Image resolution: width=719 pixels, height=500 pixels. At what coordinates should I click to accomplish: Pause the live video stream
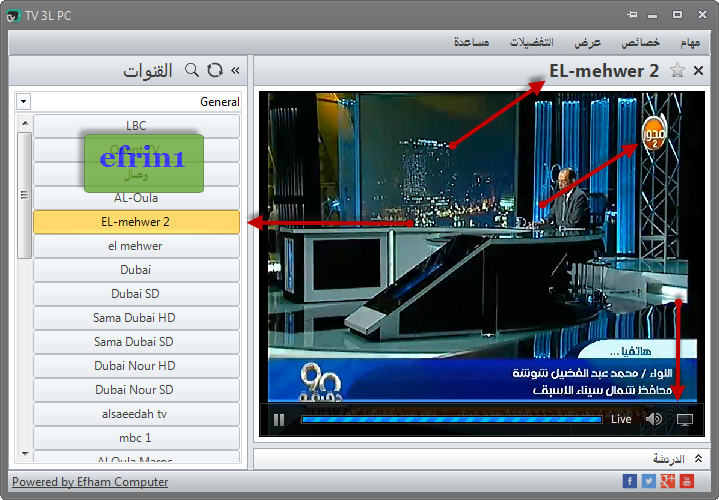[x=279, y=420]
